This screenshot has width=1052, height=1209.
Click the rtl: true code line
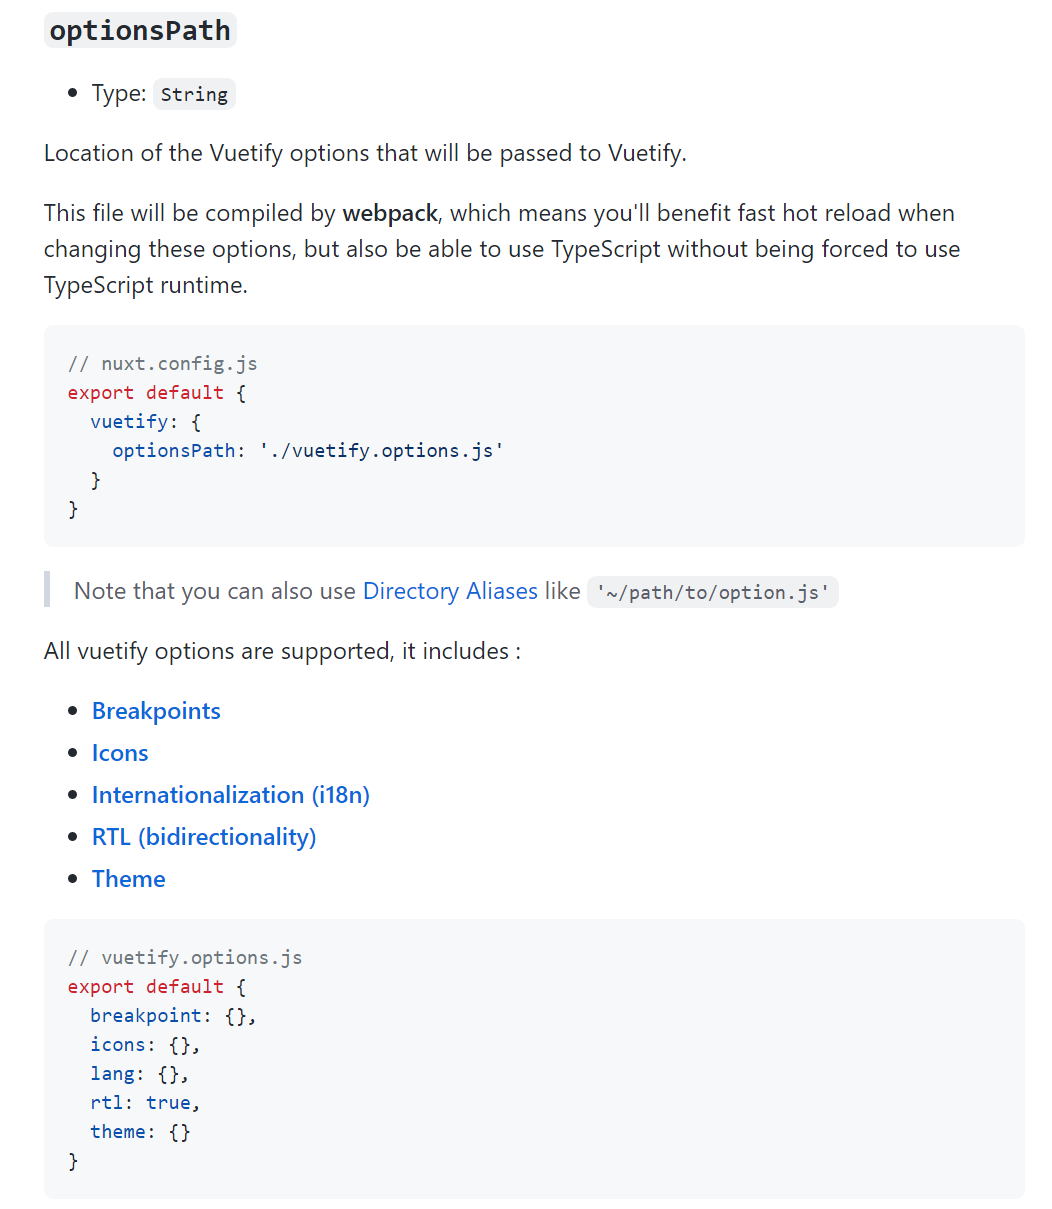point(146,1102)
